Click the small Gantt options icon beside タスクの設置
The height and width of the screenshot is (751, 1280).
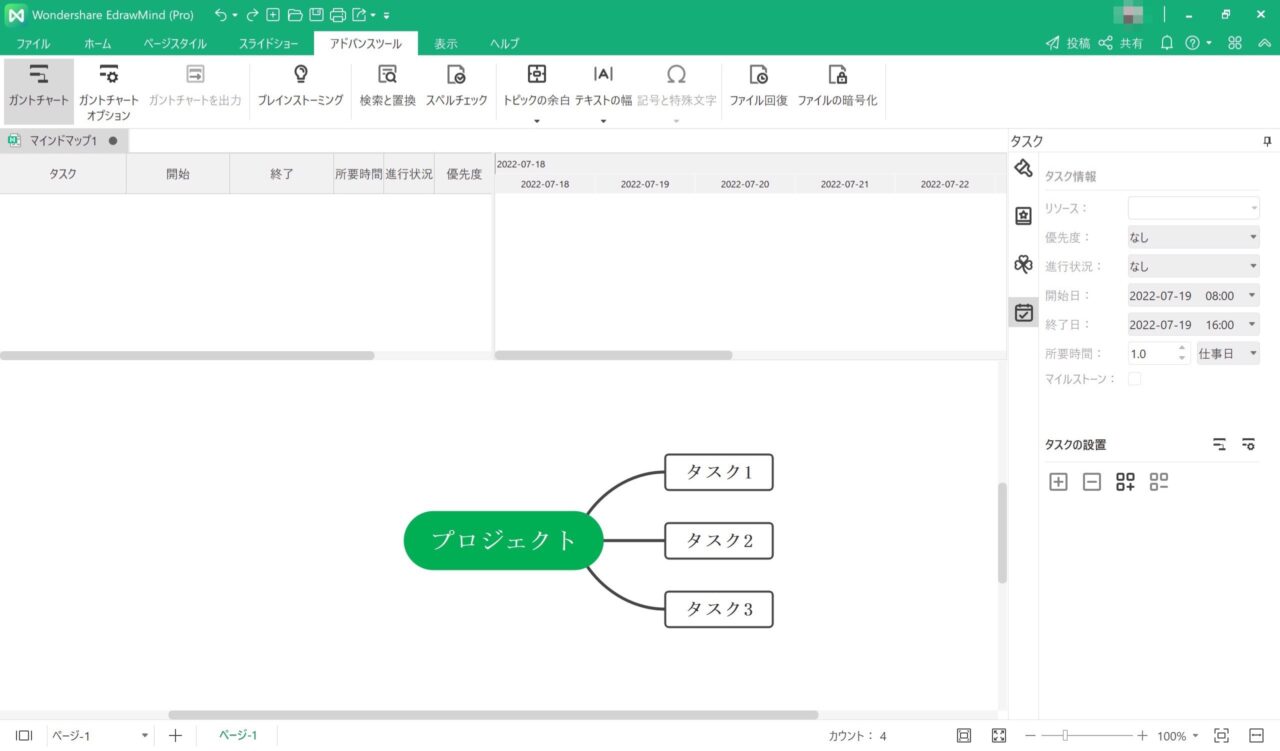(1248, 444)
